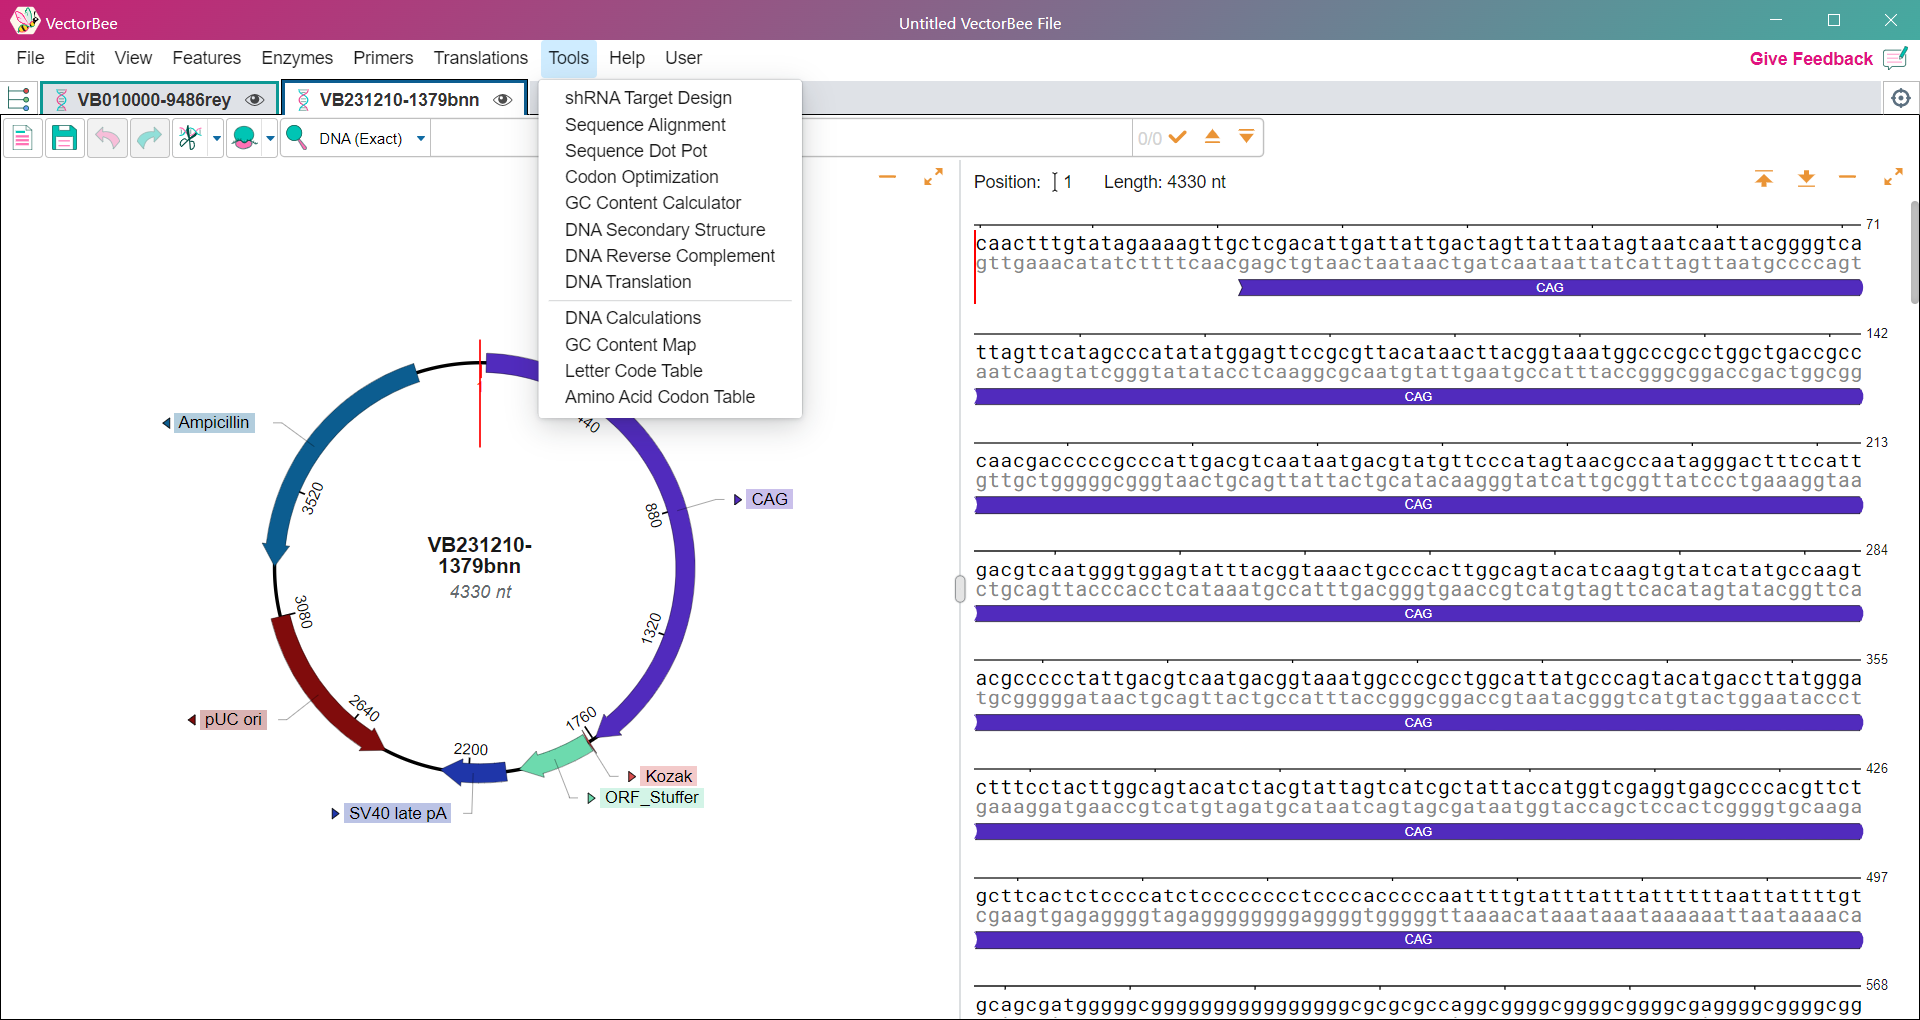Go to previous search match arrow
The height and width of the screenshot is (1020, 1920).
1212,137
